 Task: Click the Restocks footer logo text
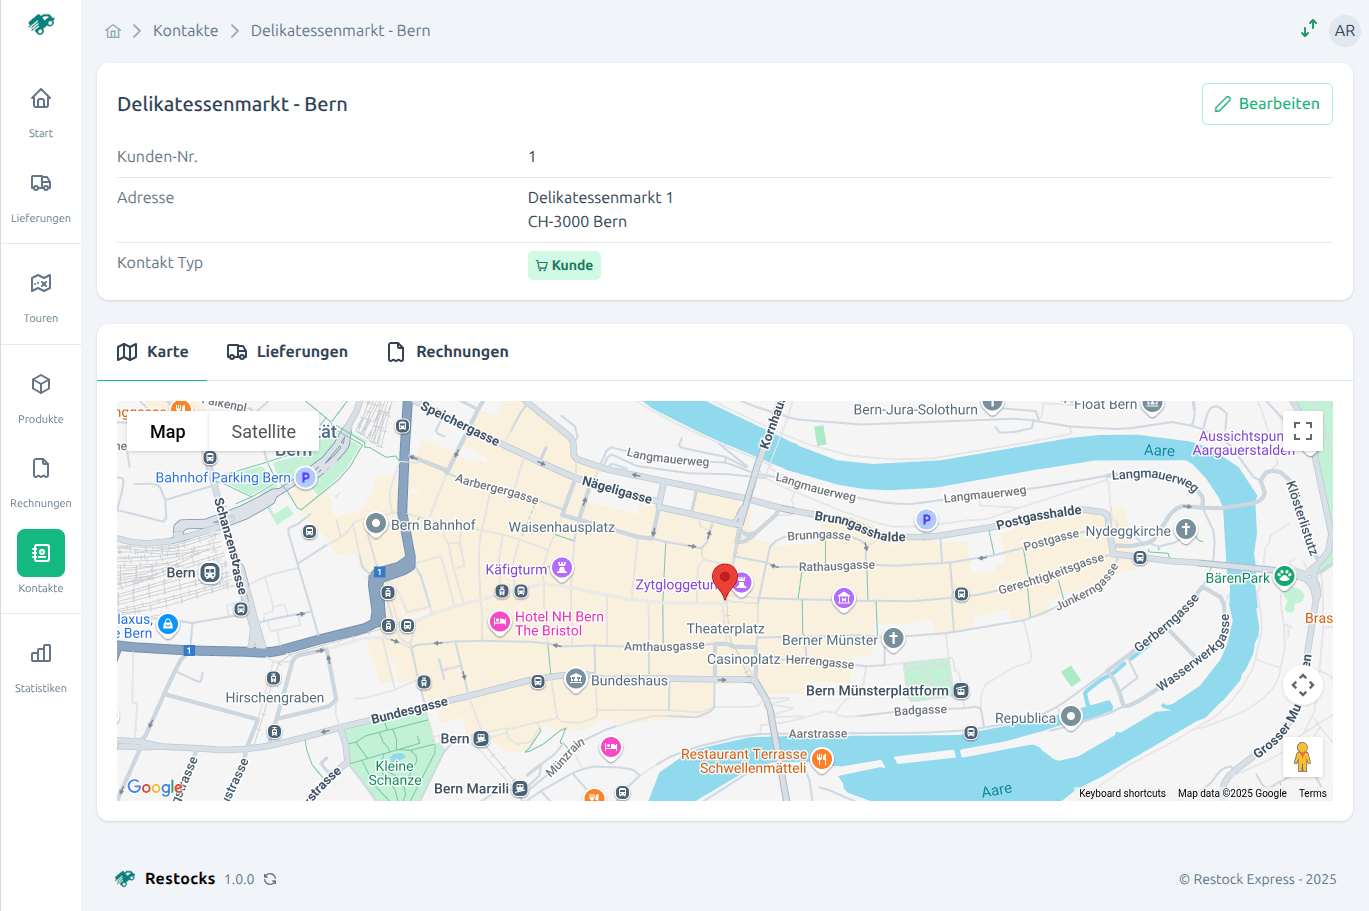[180, 878]
